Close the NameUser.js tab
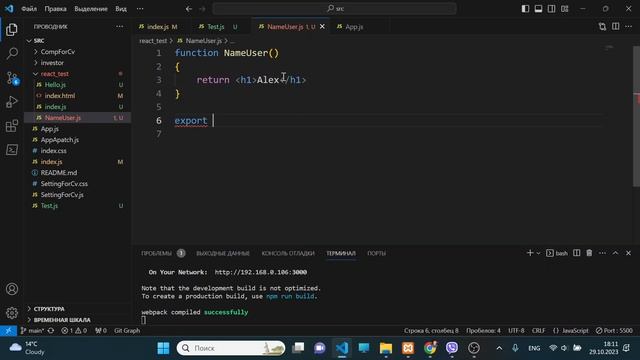The width and height of the screenshot is (640, 360). (322, 27)
